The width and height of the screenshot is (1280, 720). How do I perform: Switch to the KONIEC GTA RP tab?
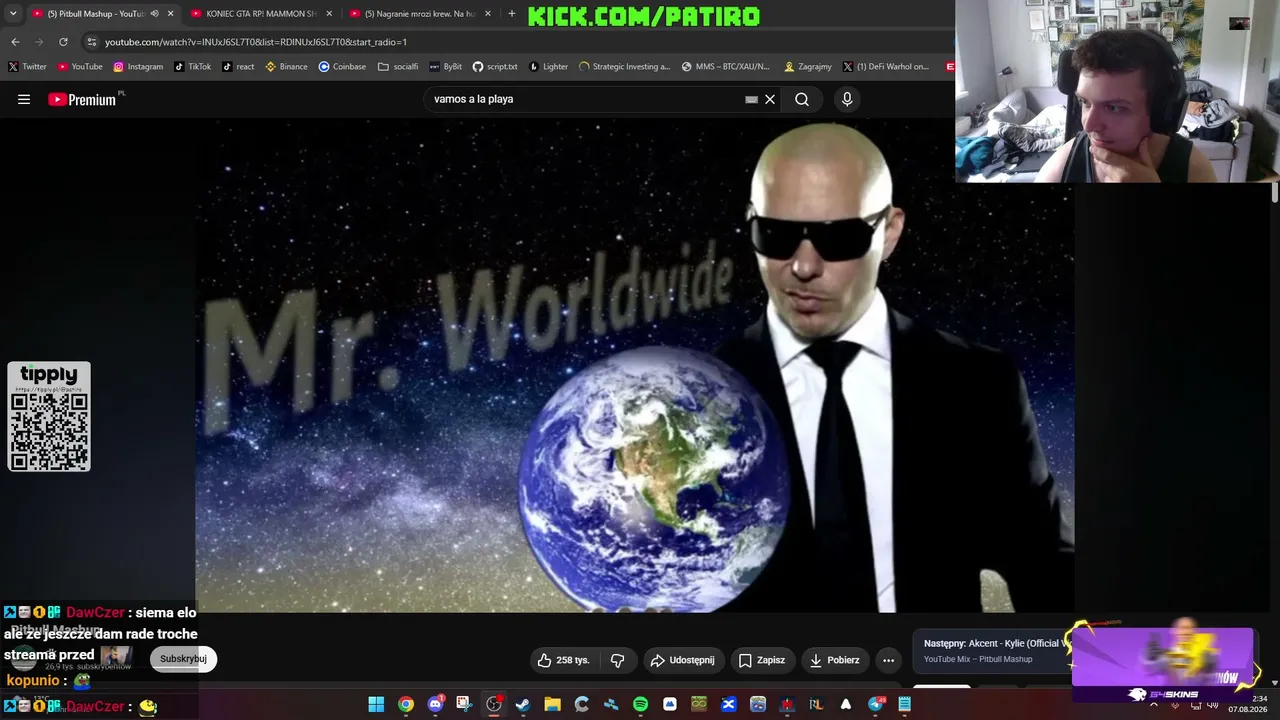coord(260,14)
